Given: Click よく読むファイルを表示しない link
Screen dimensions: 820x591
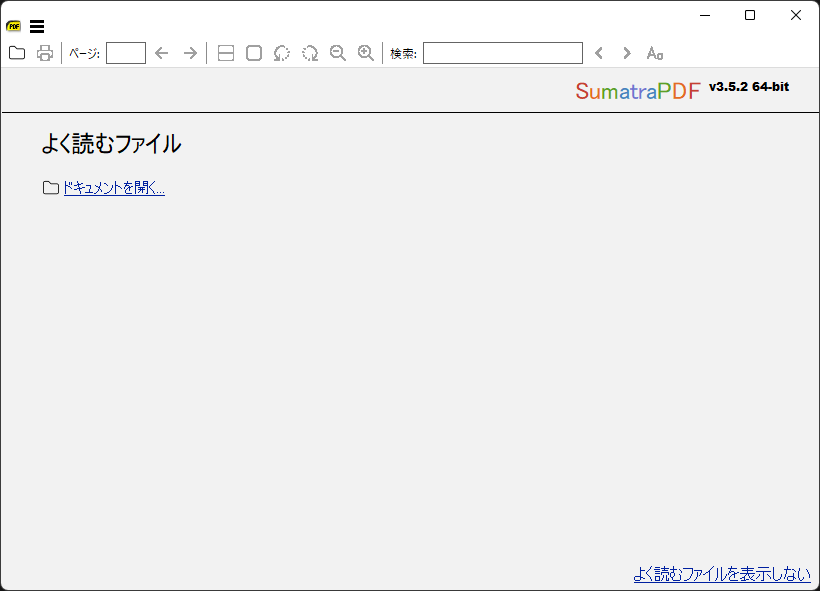Looking at the screenshot, I should pos(722,574).
